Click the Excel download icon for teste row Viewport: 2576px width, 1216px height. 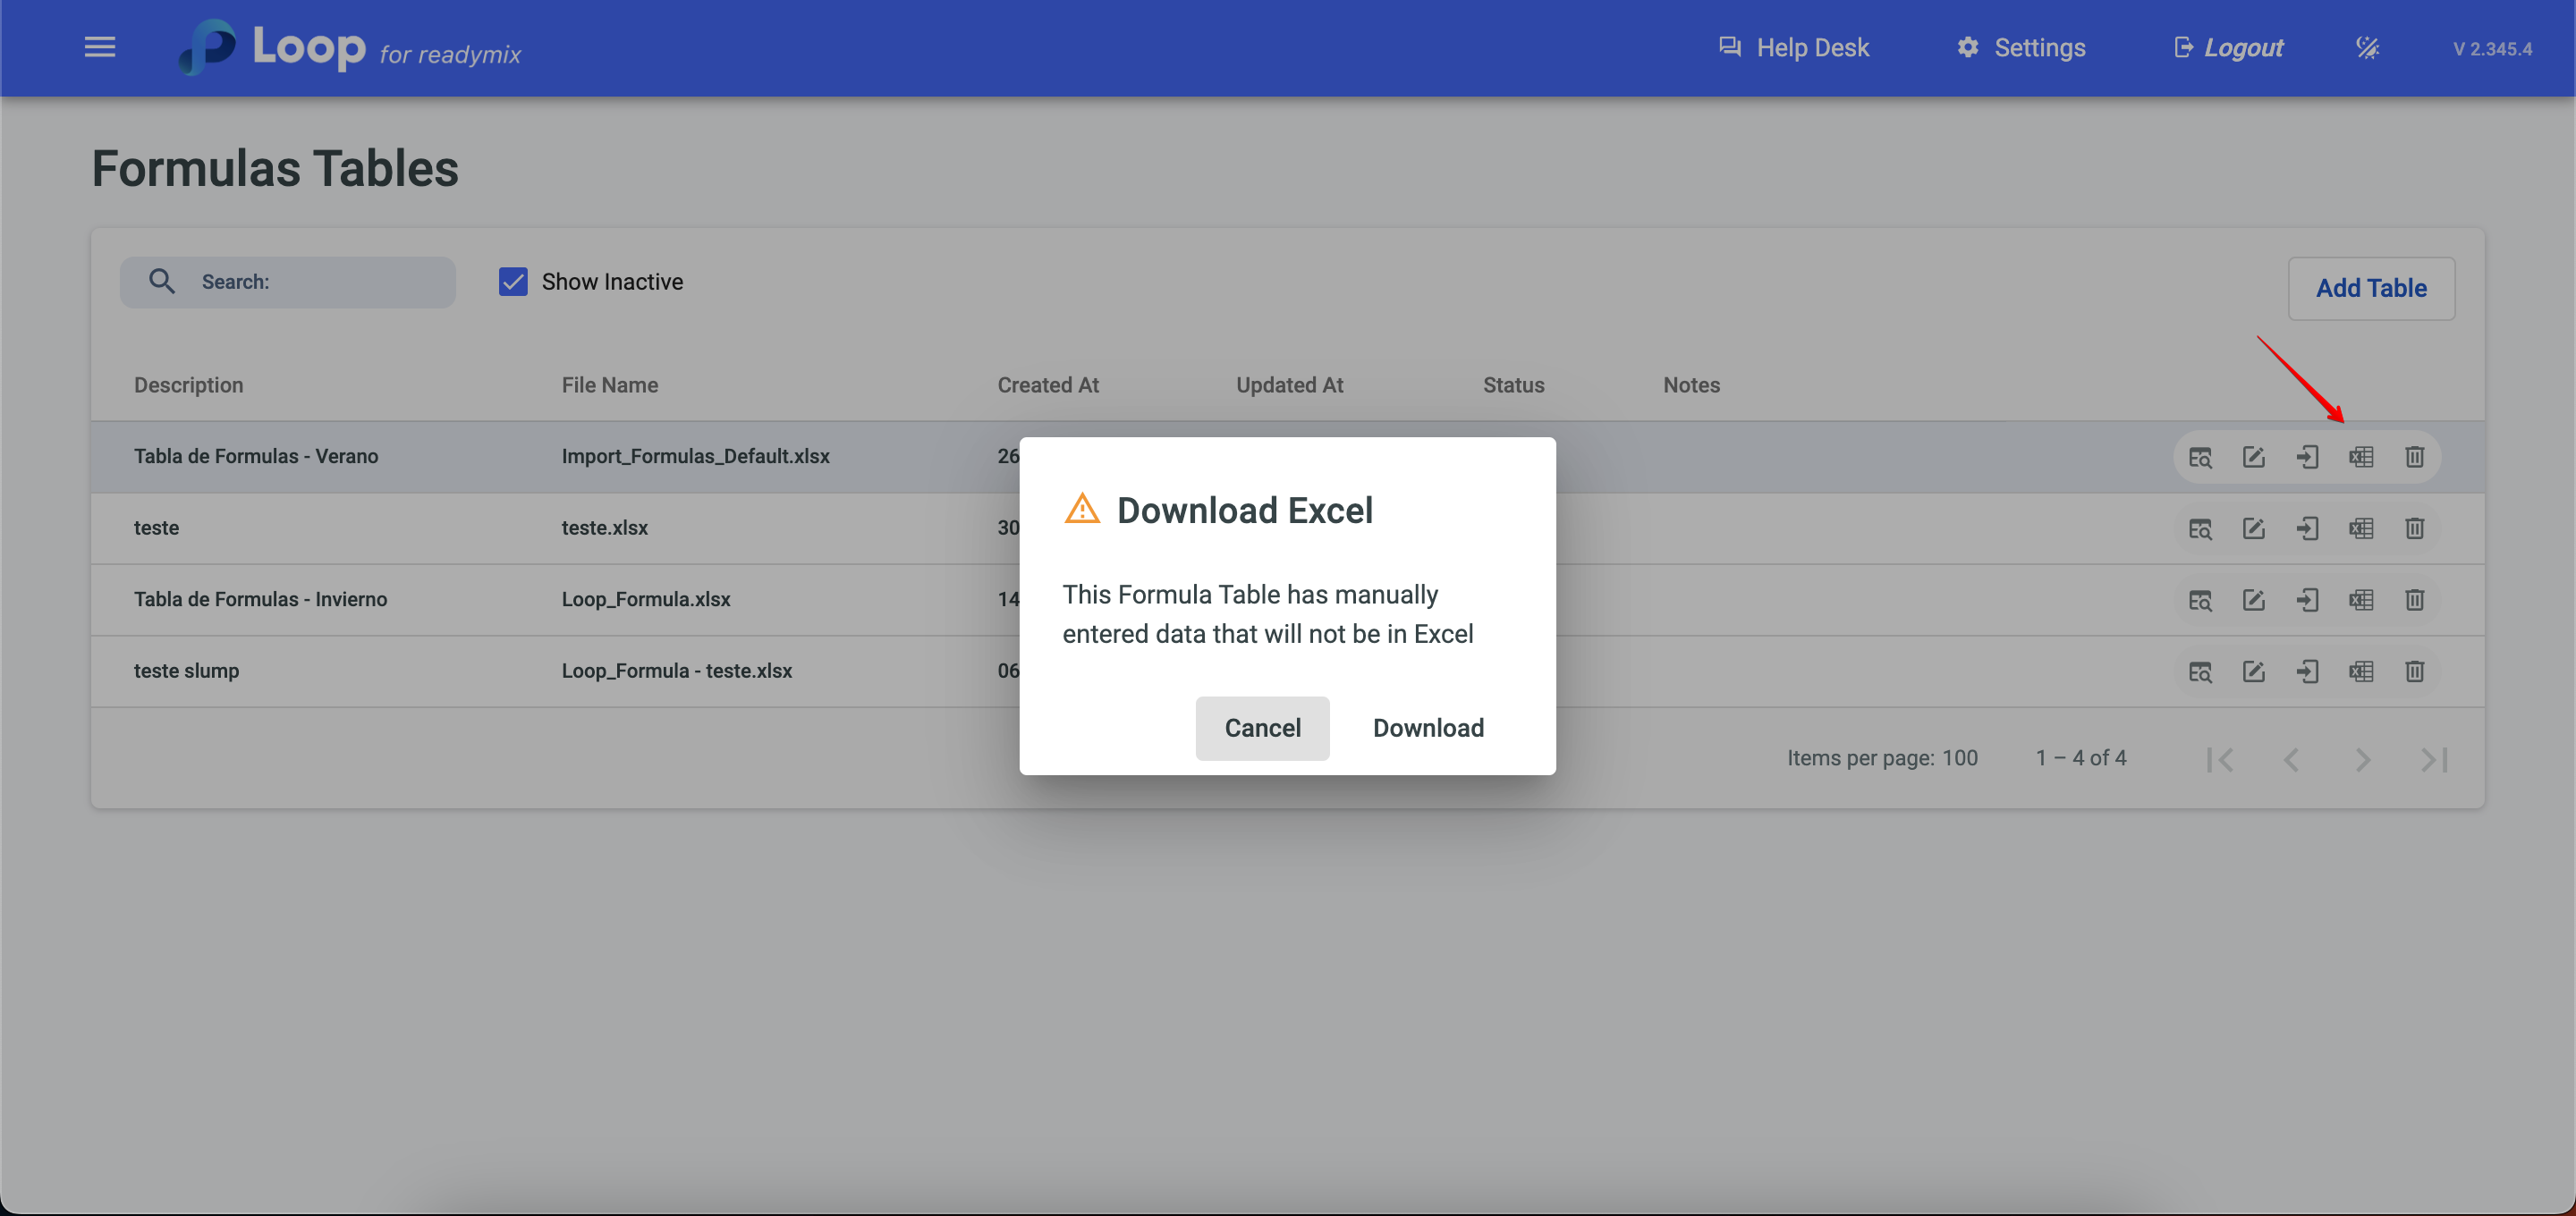pos(2360,528)
